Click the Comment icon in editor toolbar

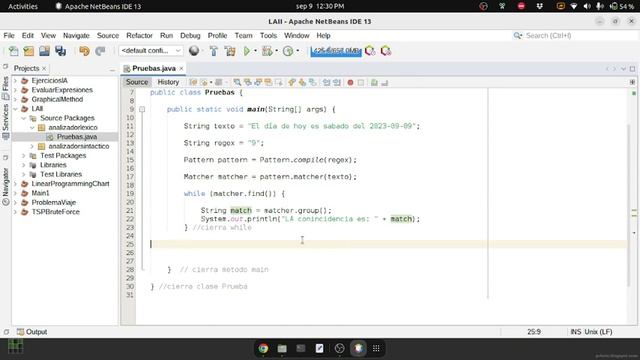(x=374, y=82)
